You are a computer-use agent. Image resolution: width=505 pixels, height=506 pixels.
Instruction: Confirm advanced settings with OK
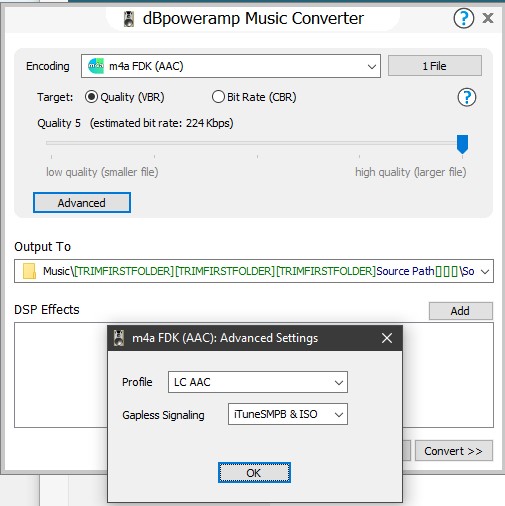(x=254, y=473)
